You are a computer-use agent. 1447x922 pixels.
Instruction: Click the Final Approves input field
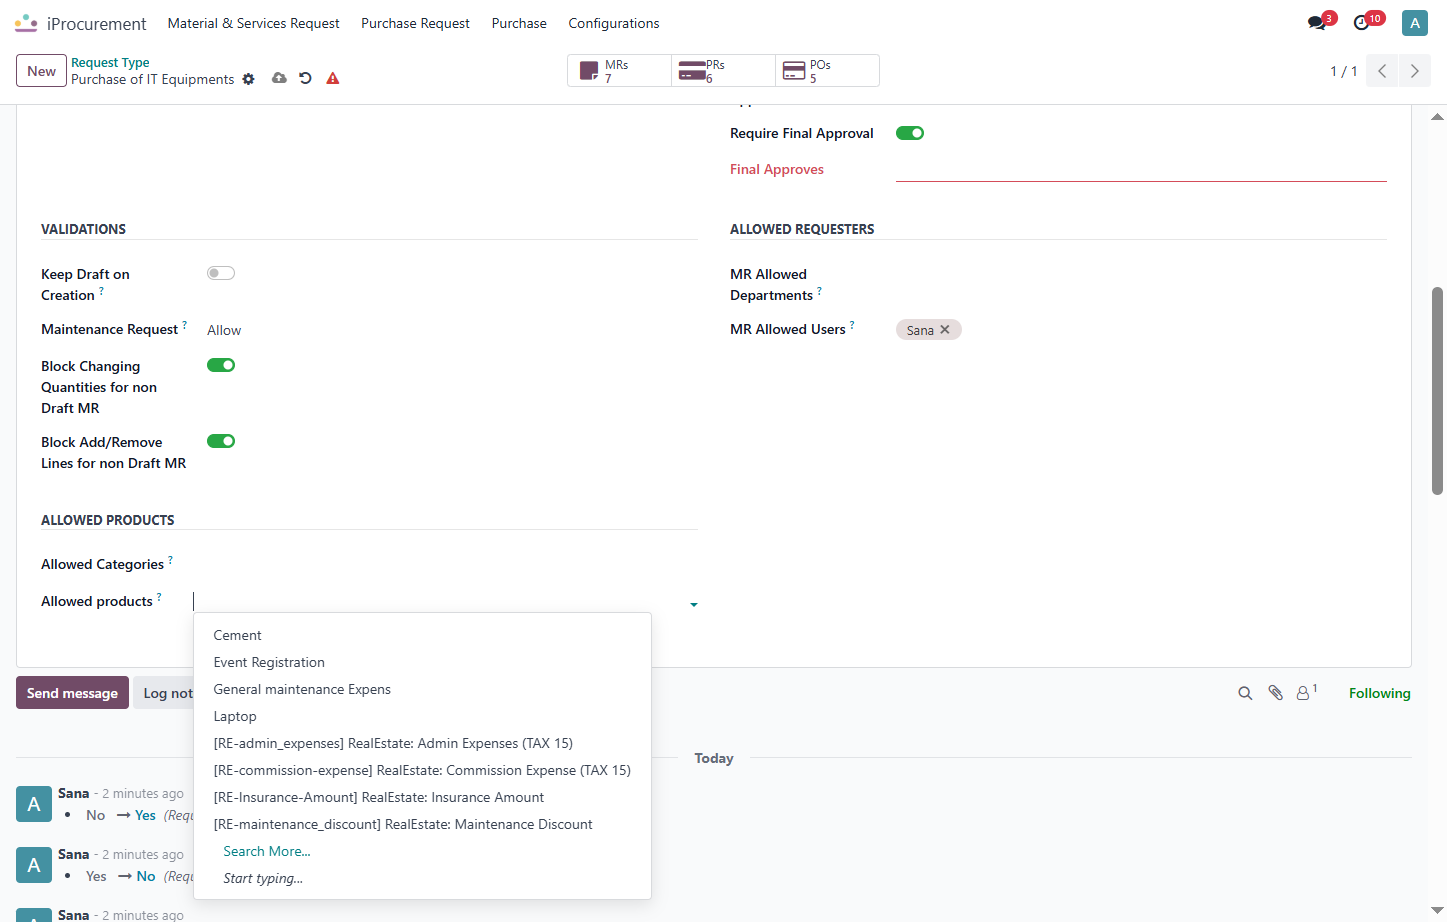tap(1141, 169)
